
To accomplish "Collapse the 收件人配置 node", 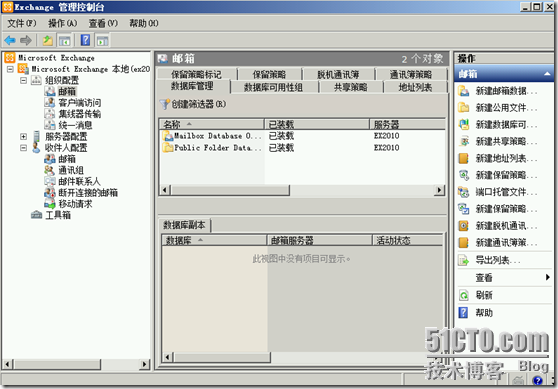I will pyautogui.click(x=23, y=148).
